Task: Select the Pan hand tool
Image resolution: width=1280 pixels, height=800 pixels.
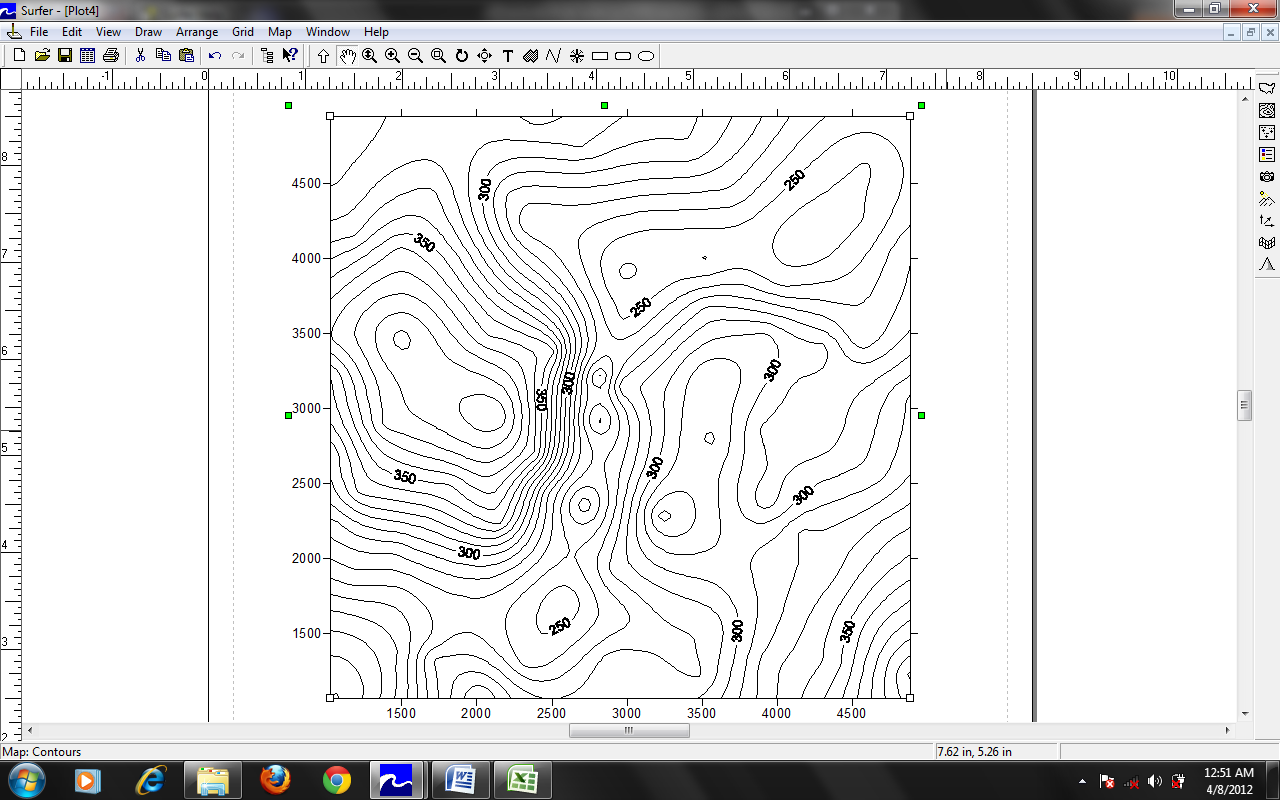Action: 347,56
